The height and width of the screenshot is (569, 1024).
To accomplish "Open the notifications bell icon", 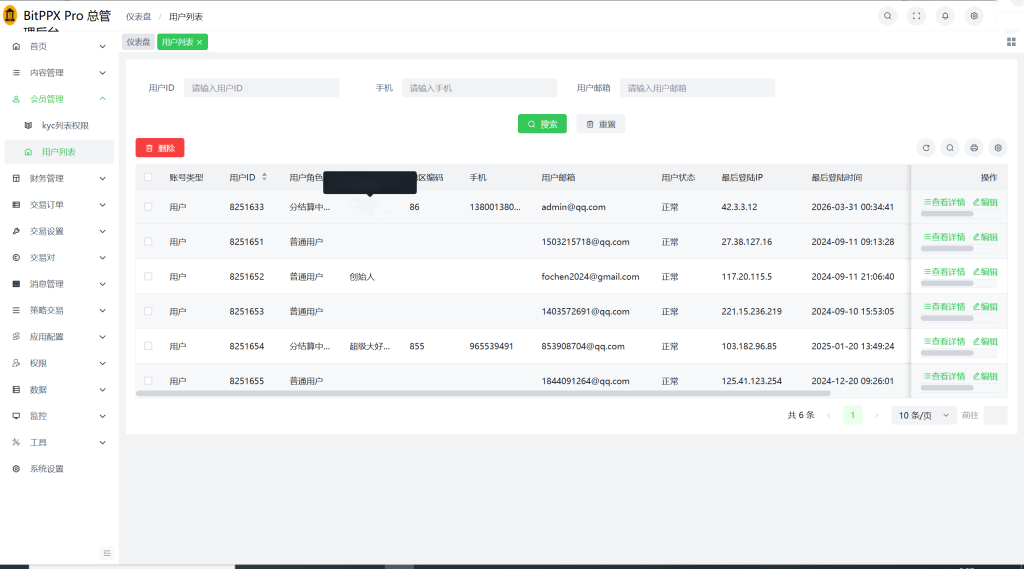I will click(x=945, y=16).
